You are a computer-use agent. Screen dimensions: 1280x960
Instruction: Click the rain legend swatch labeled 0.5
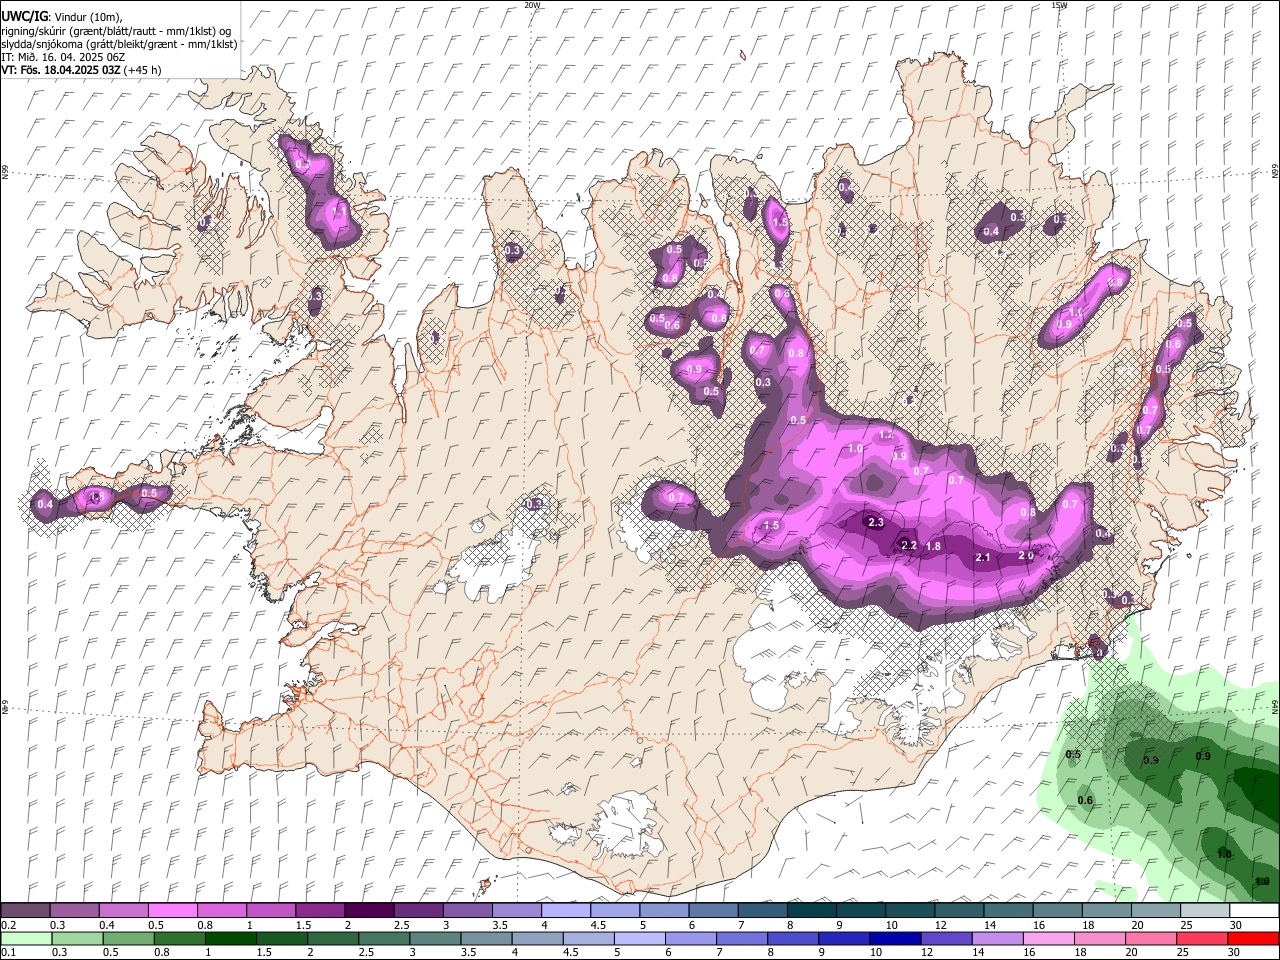(x=129, y=938)
